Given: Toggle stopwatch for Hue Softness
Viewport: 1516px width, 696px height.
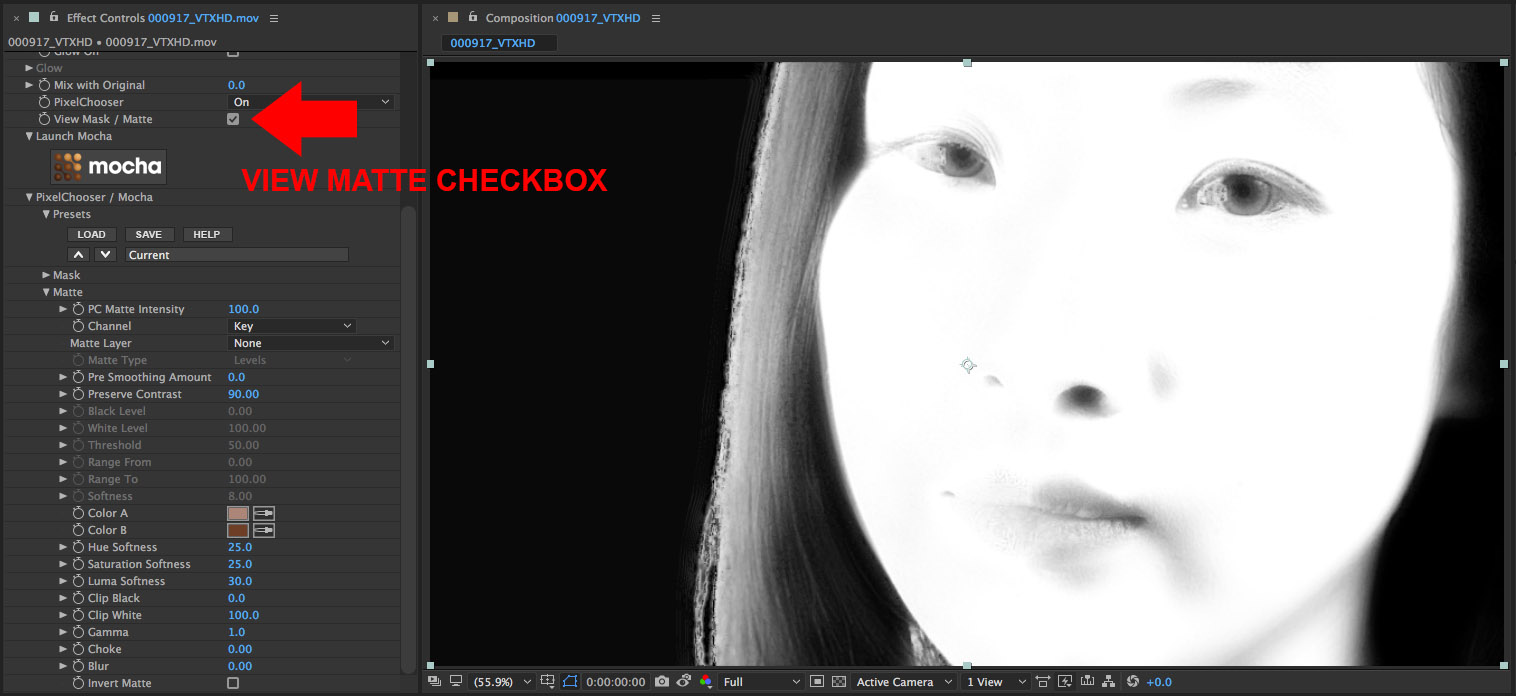Looking at the screenshot, I should point(78,547).
